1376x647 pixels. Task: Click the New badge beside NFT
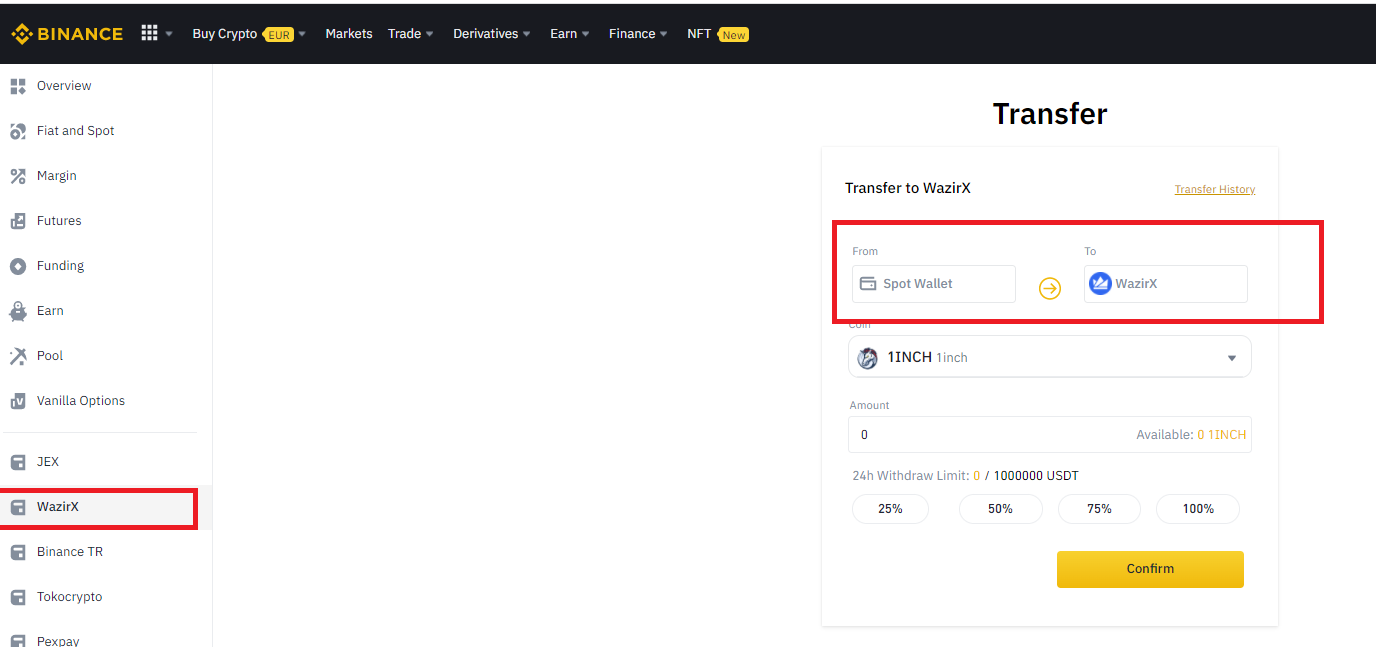coord(734,35)
